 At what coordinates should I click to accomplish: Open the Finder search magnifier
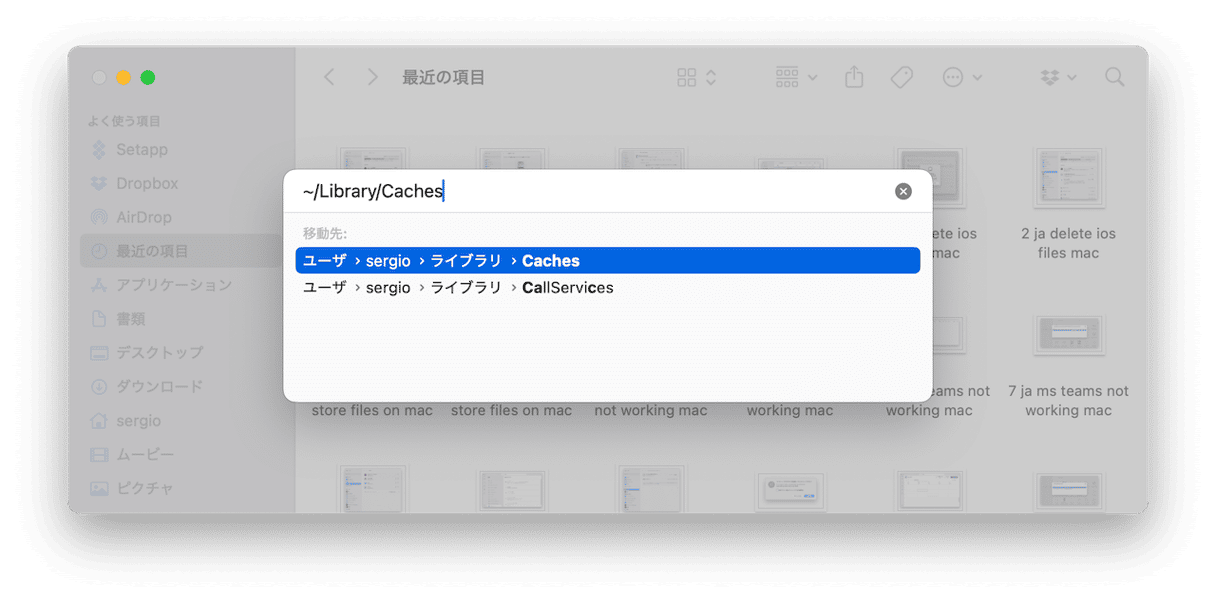1114,77
